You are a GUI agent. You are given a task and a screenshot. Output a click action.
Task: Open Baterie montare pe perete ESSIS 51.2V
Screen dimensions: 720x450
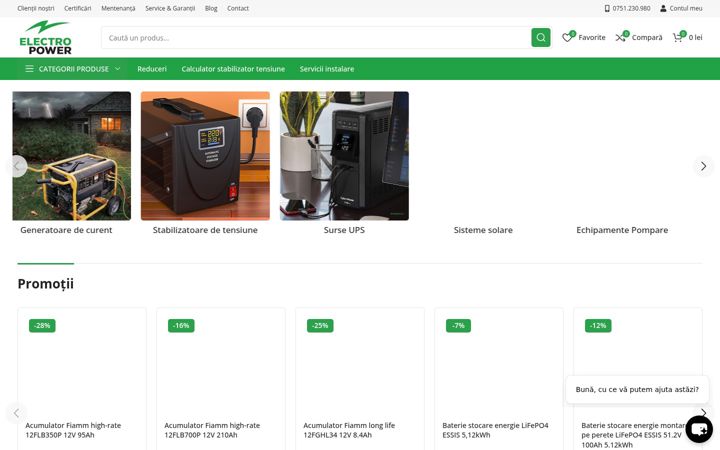[x=634, y=435]
